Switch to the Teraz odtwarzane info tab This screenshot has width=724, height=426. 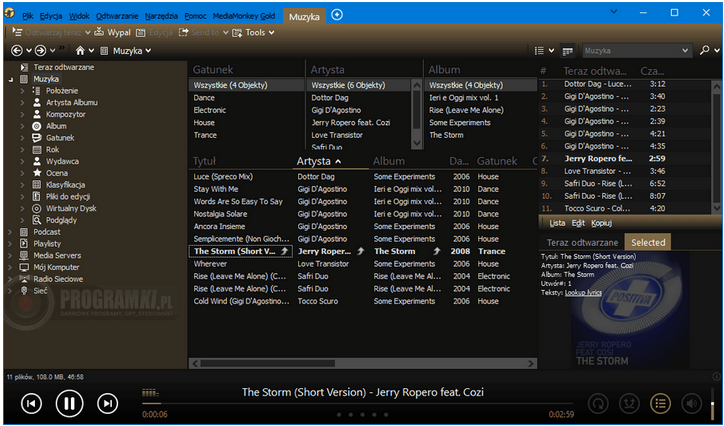click(x=582, y=242)
